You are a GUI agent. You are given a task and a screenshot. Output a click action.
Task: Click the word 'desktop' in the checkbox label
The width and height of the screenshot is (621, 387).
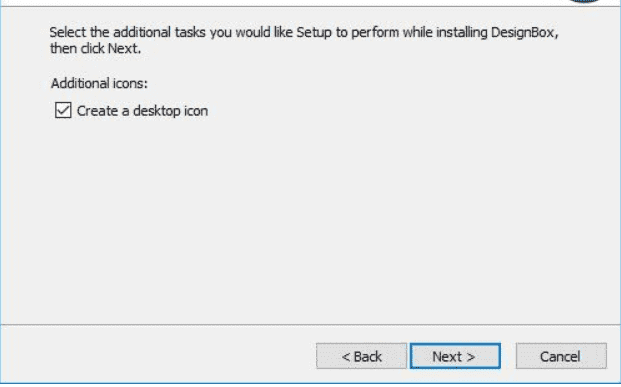pyautogui.click(x=156, y=111)
